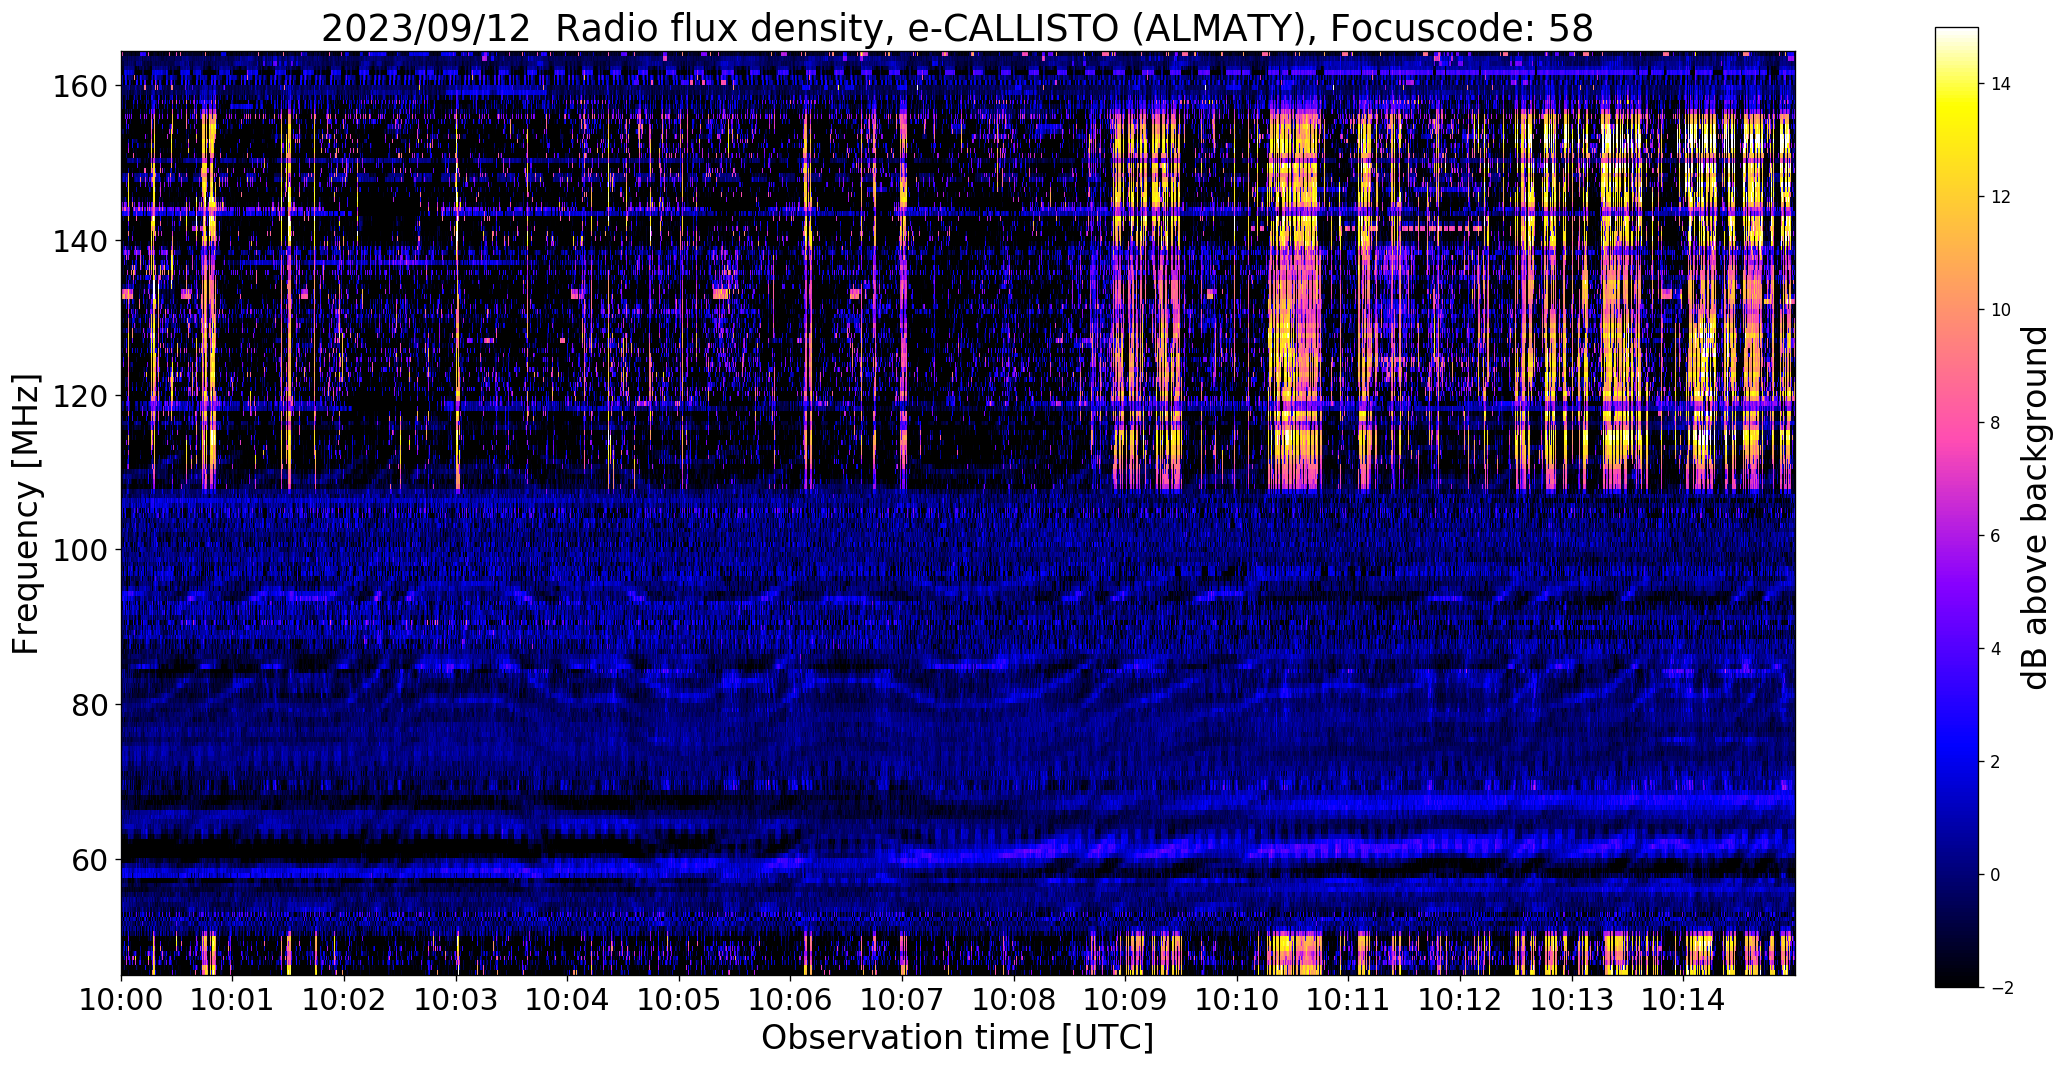Click the colorbar tick label 12
Screen dimensions: 2066x1067
tap(2001, 197)
